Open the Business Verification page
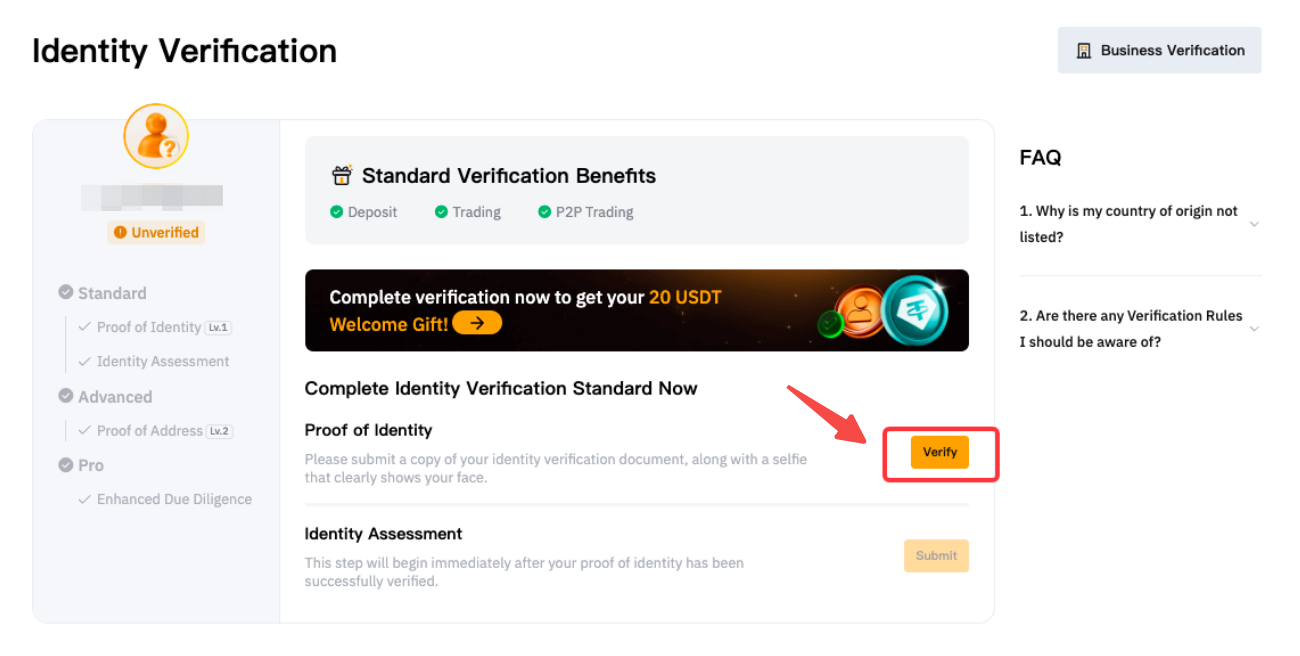This screenshot has width=1300, height=656. [1159, 51]
